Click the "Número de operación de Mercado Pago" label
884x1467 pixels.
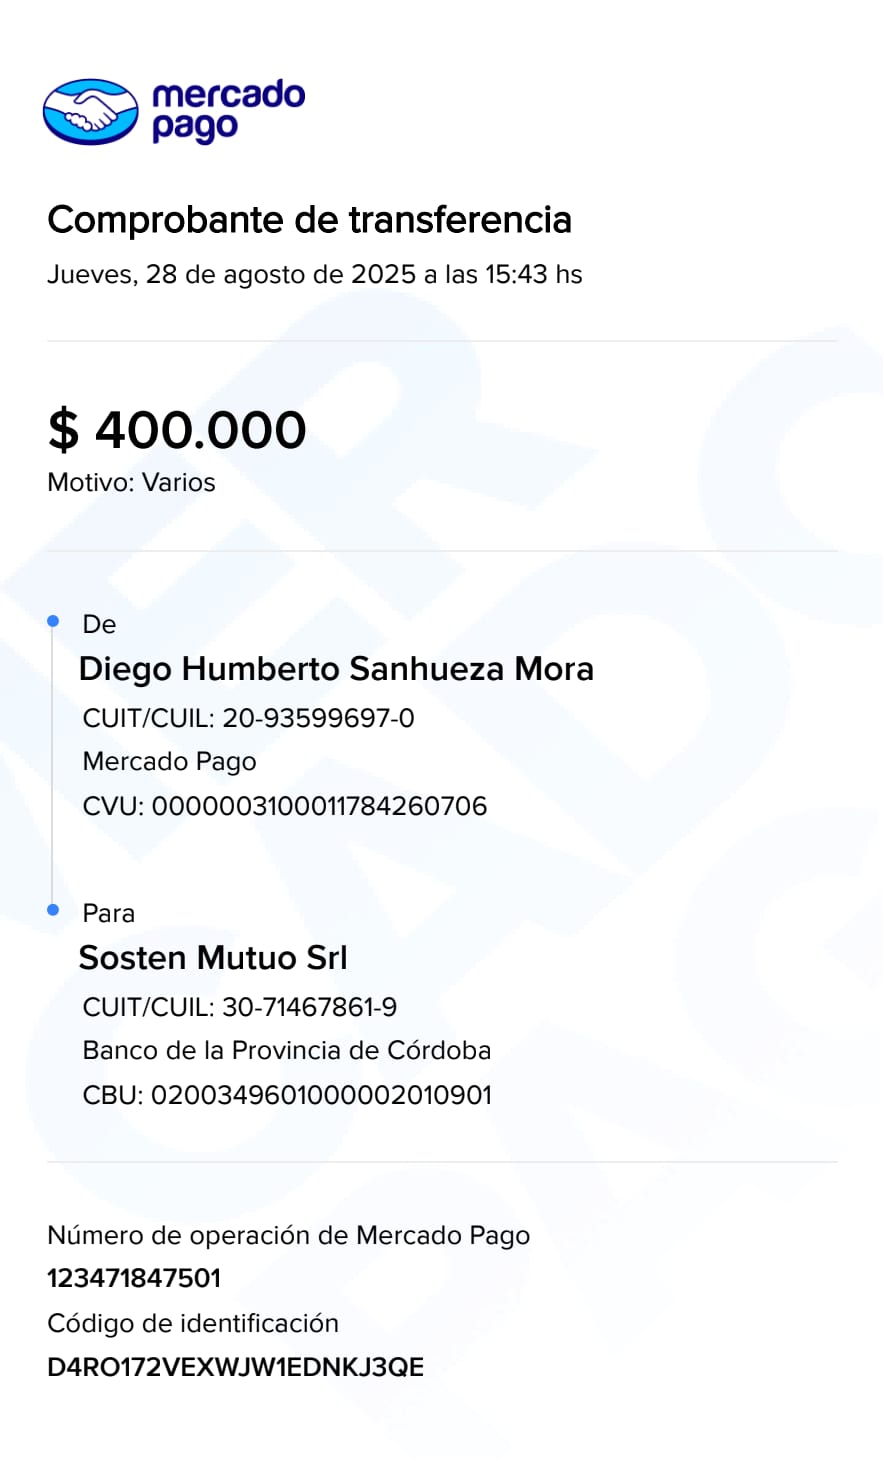288,1236
